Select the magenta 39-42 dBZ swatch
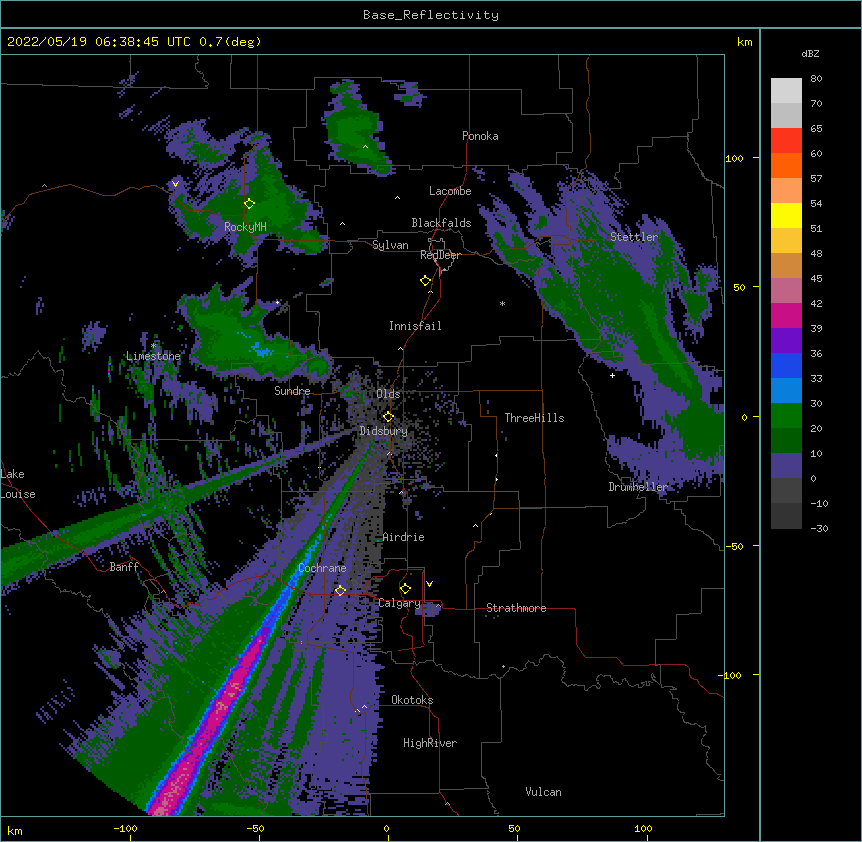 coord(786,315)
